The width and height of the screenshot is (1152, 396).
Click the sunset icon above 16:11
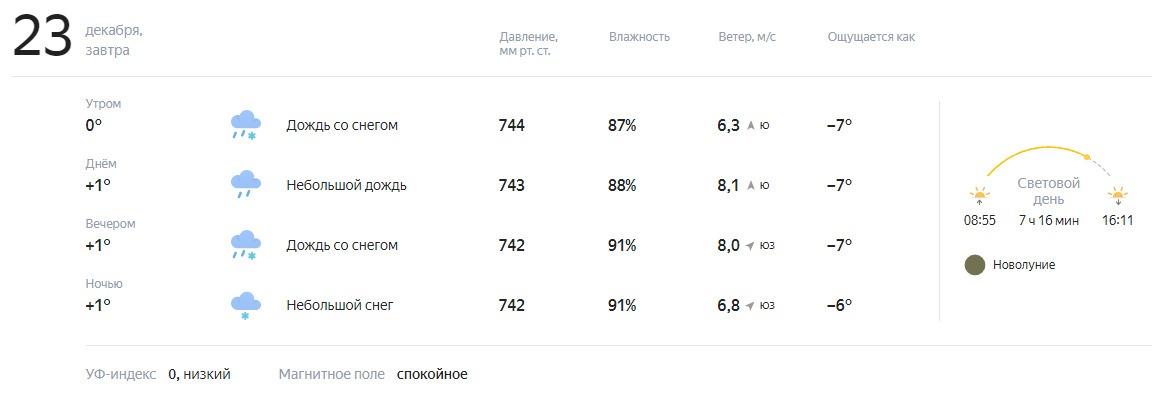click(x=1117, y=196)
